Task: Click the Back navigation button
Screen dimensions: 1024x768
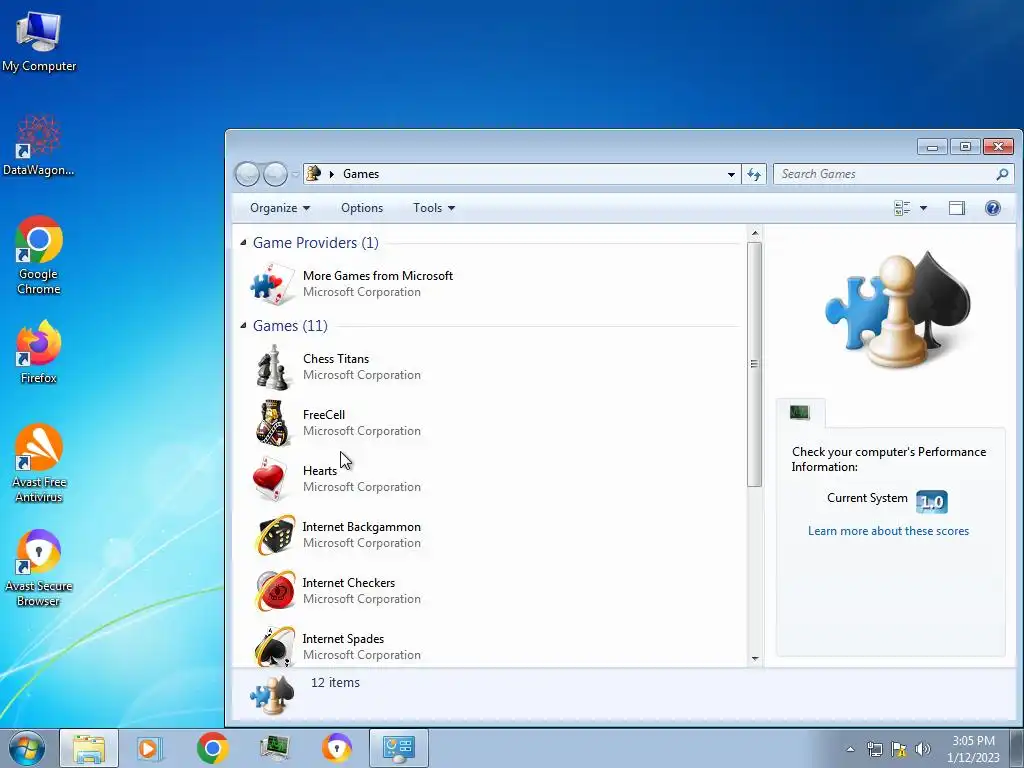Action: (247, 174)
